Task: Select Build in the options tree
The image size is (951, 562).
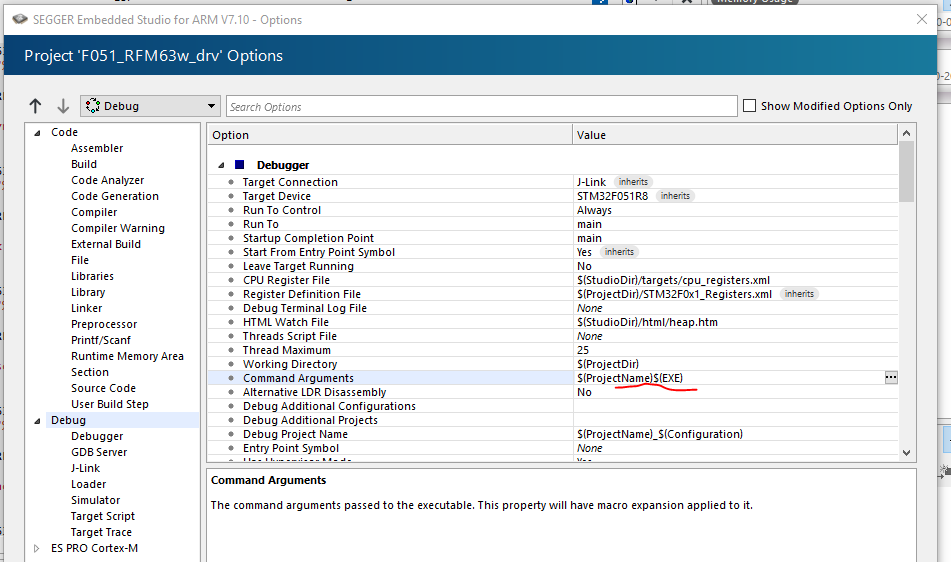Action: 84,164
